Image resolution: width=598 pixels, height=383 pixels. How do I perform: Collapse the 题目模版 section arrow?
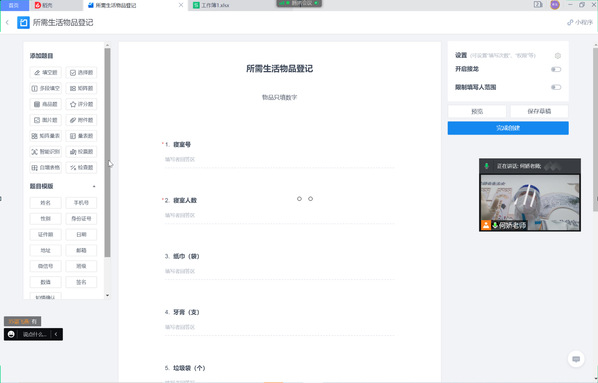point(94,187)
